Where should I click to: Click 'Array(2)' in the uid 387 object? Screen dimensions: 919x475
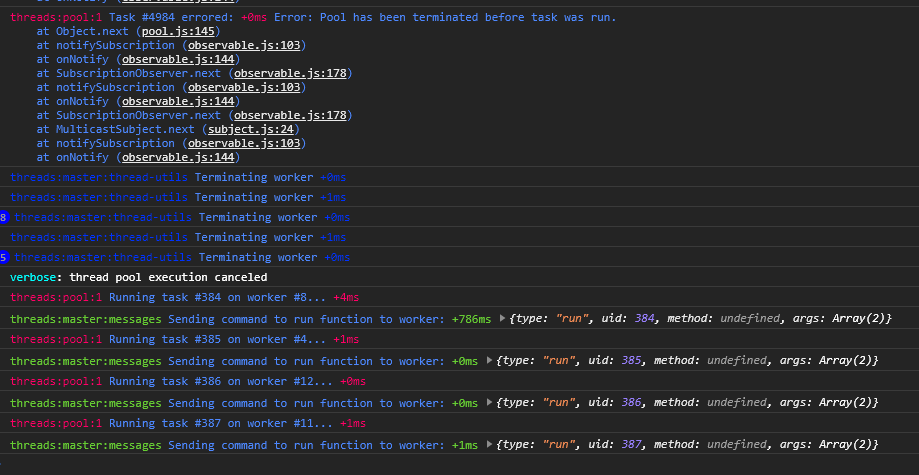[845, 445]
